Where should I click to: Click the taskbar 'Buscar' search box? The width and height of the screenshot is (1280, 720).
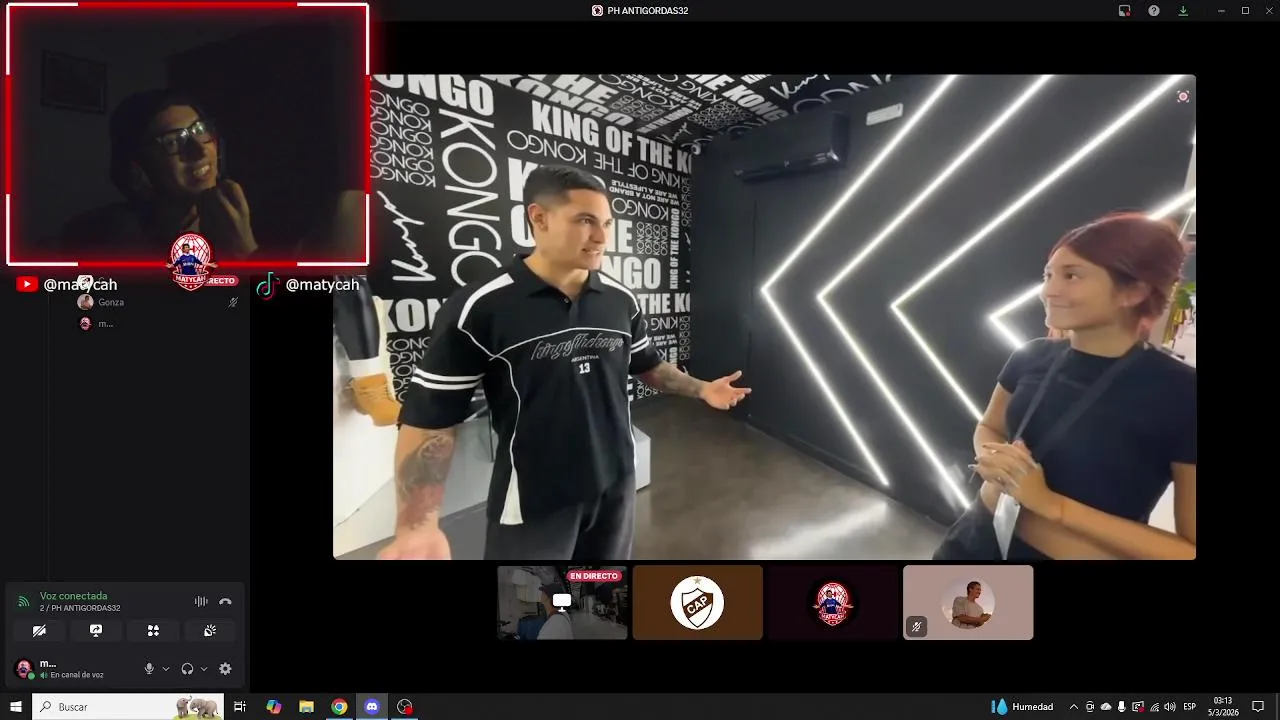click(128, 707)
